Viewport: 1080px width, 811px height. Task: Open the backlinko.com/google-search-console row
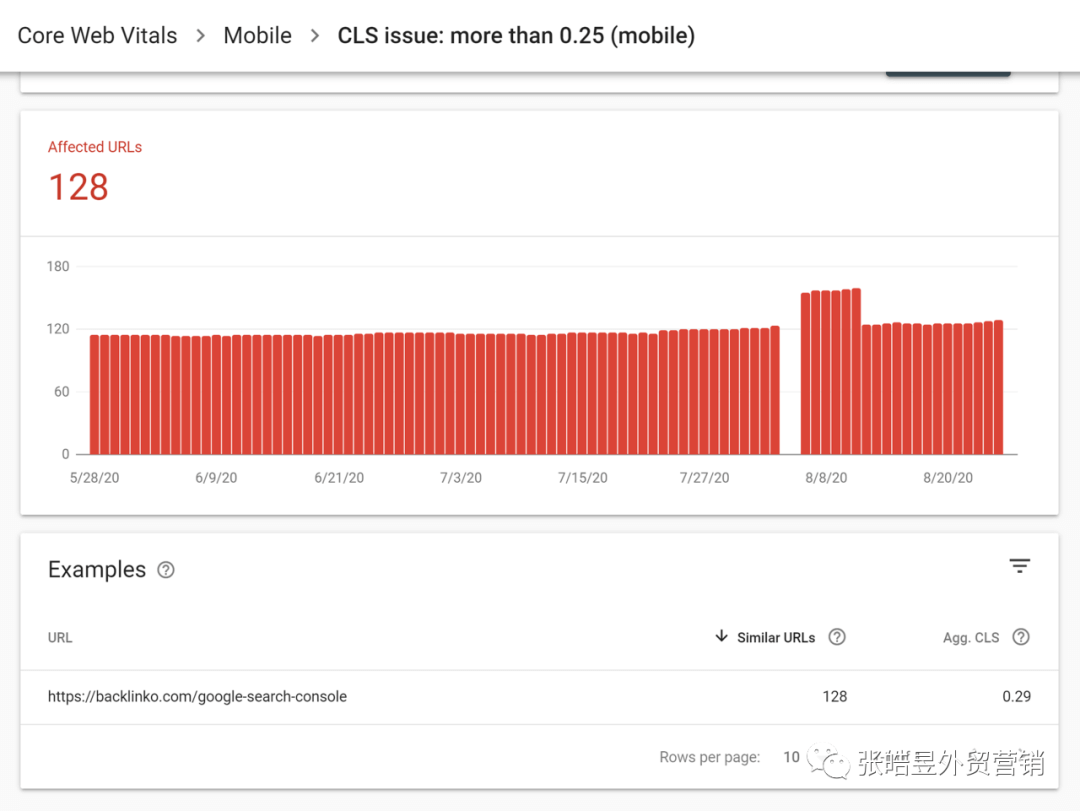tap(539, 697)
